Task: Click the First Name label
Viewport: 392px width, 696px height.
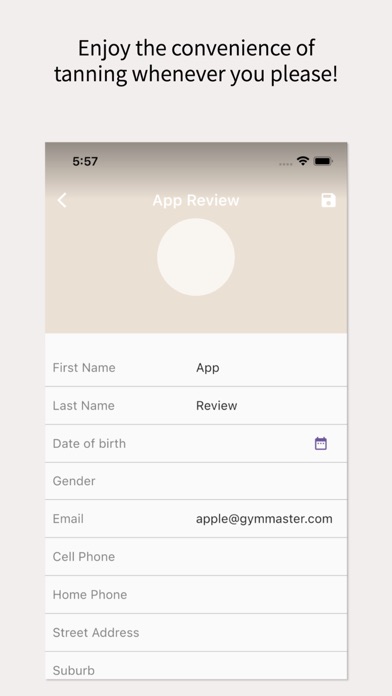Action: click(84, 368)
